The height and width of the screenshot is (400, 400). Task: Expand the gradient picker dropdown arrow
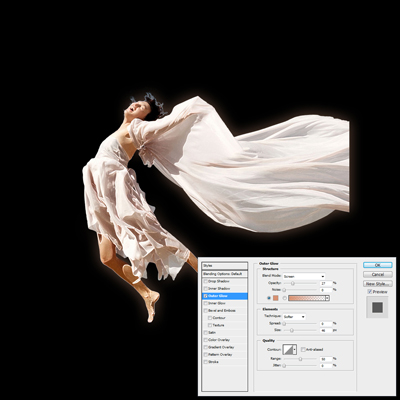pyautogui.click(x=328, y=298)
